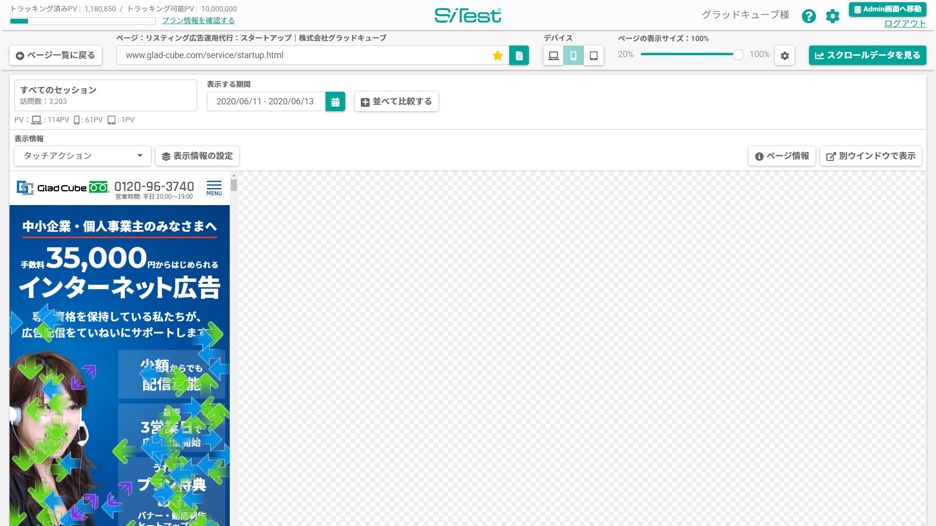
Task: Click the 2020/06/11 - 2020/06/13 date field
Action: 265,102
